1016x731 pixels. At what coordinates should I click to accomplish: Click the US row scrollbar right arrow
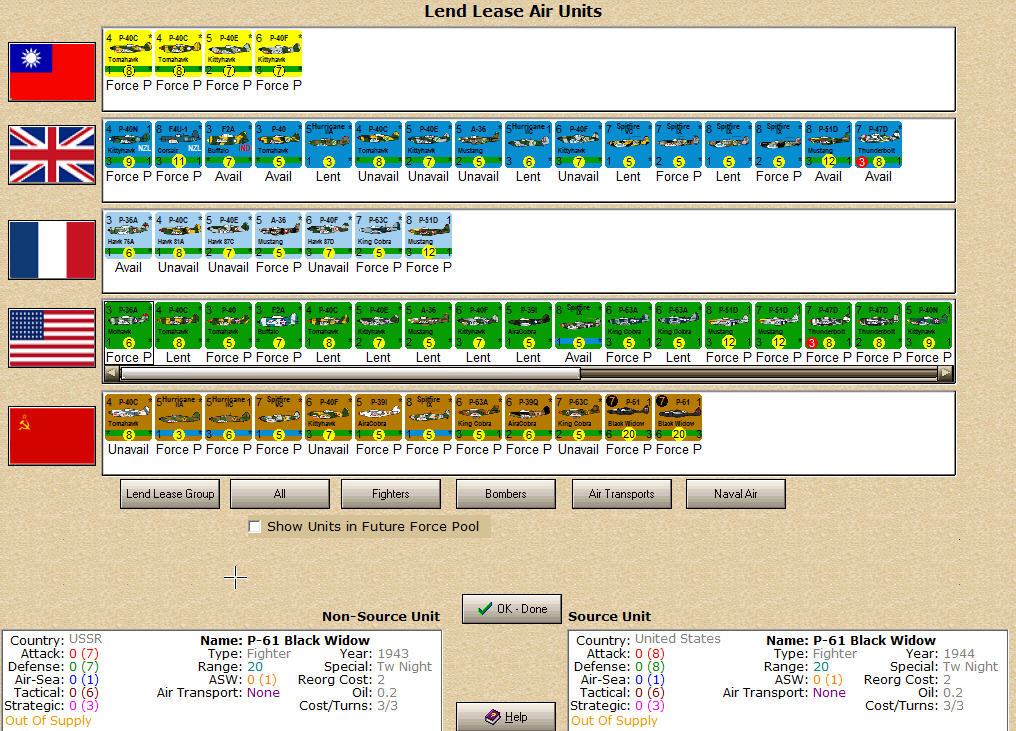[x=945, y=373]
